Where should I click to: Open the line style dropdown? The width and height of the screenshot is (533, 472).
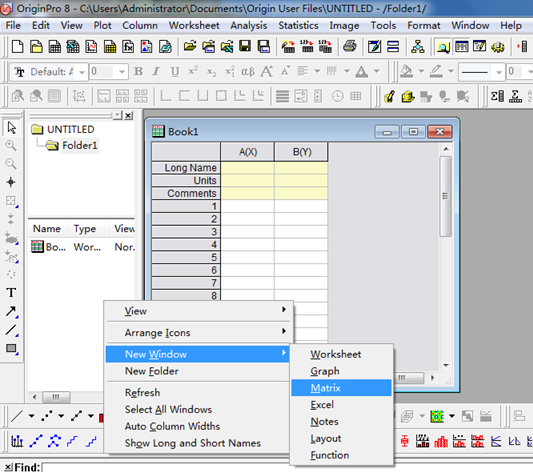pos(499,72)
